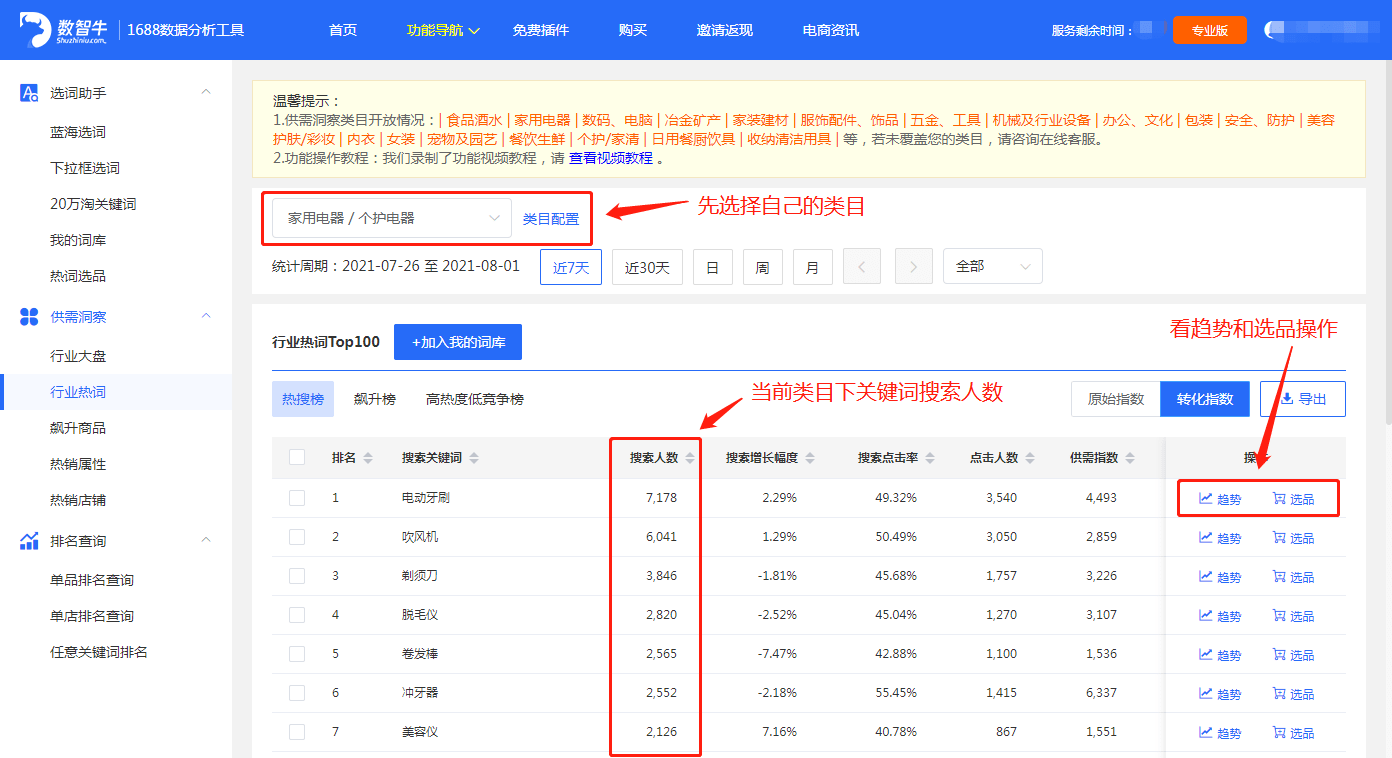Click the 排名查询 section icon
This screenshot has width=1392, height=758.
coord(30,541)
